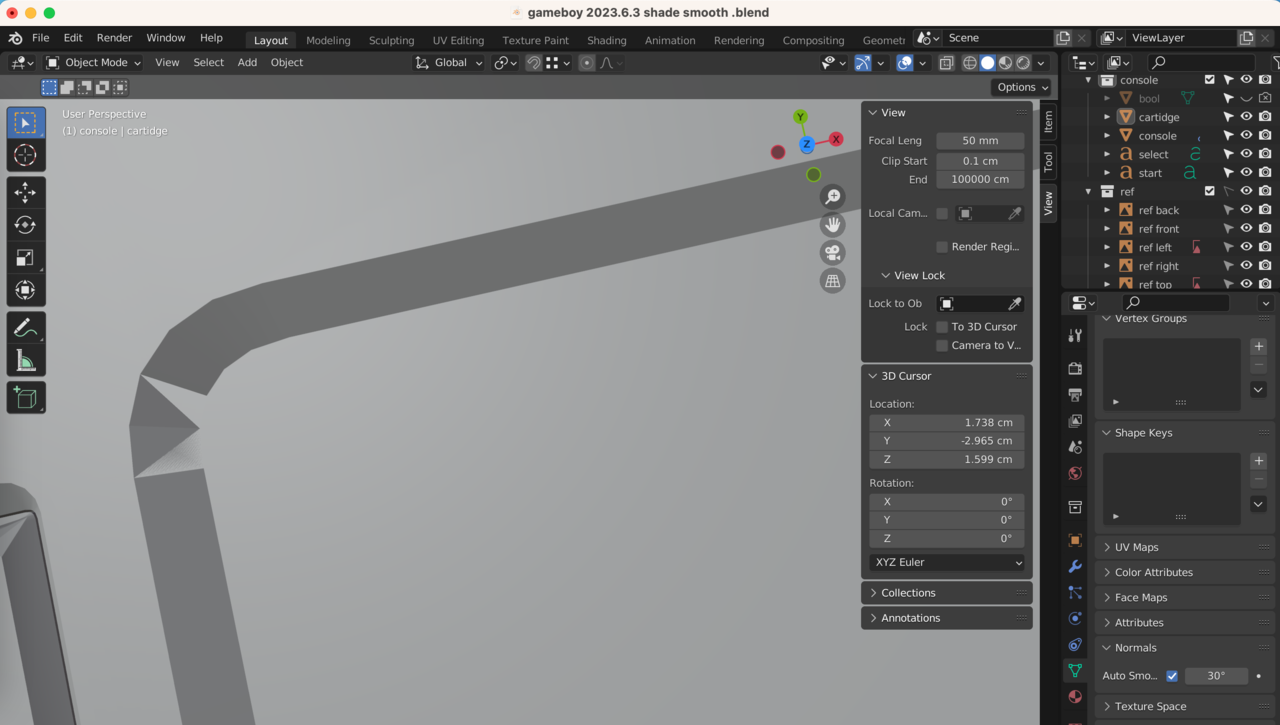
Task: Activate the Annotate pencil tool
Action: pos(25,327)
